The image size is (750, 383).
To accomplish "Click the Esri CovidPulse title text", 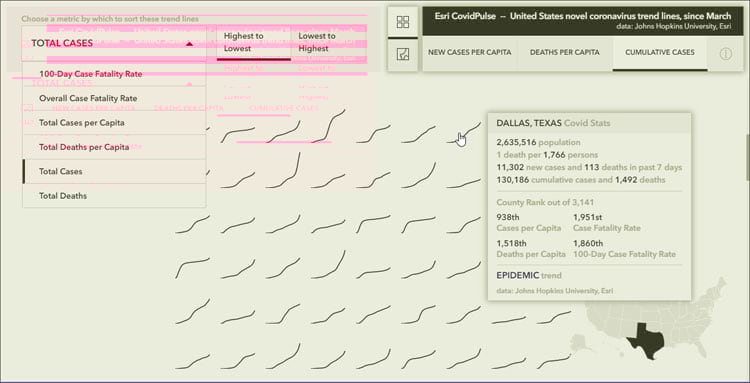I will pyautogui.click(x=583, y=16).
